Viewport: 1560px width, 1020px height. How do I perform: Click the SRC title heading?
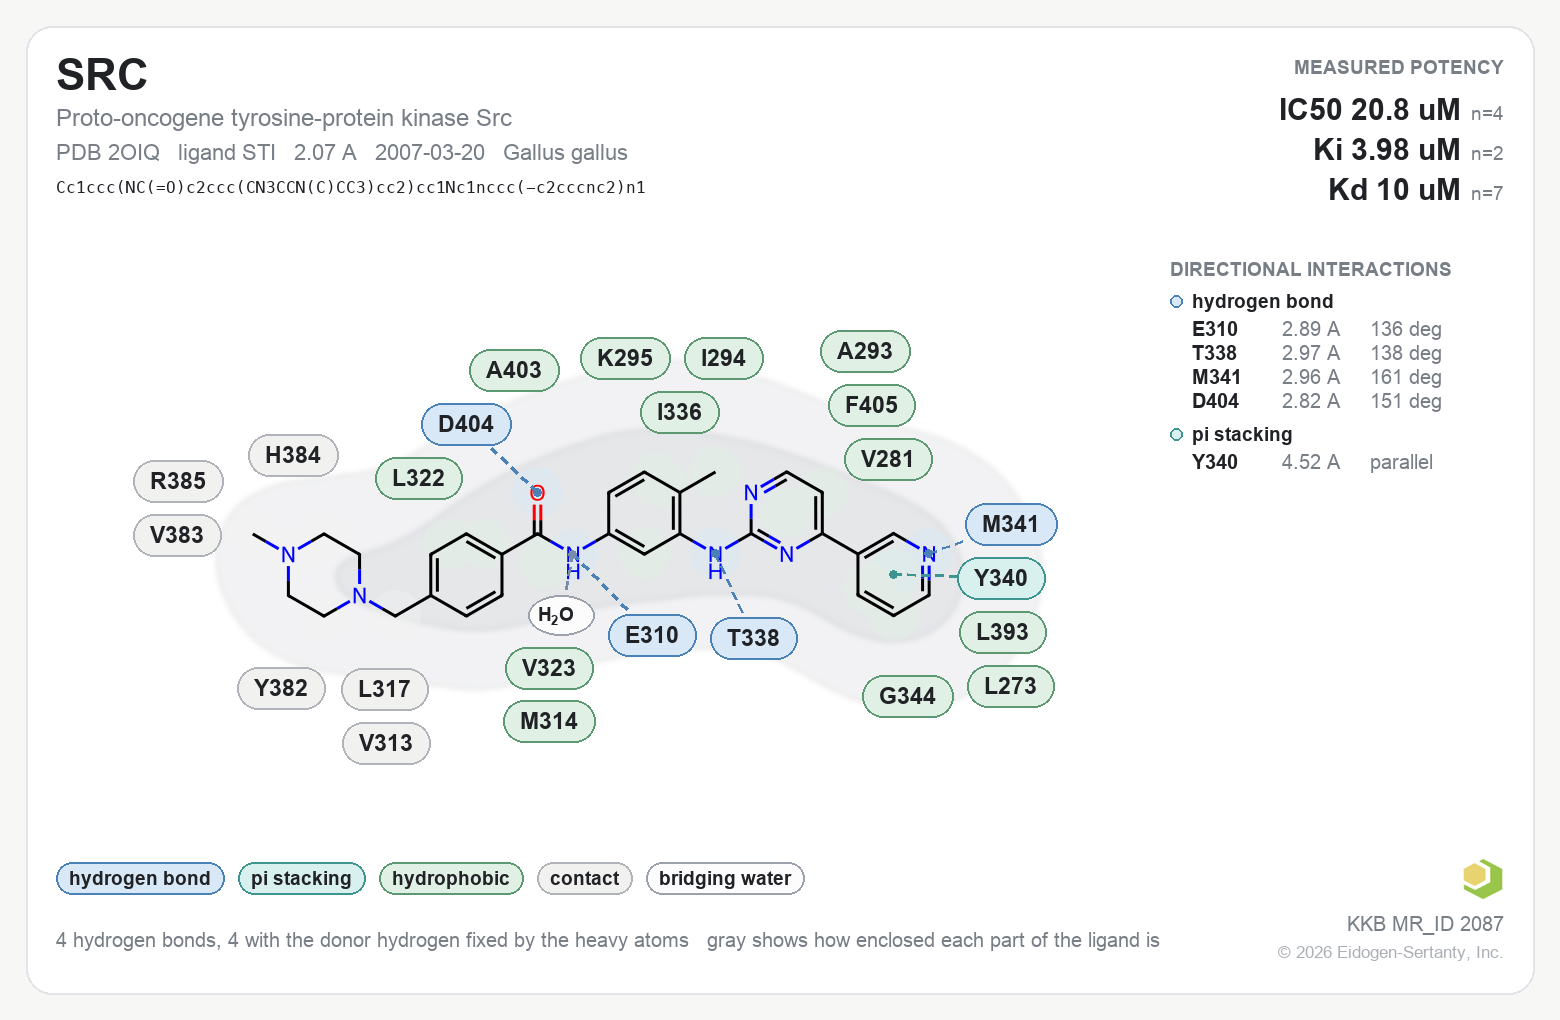click(x=102, y=75)
